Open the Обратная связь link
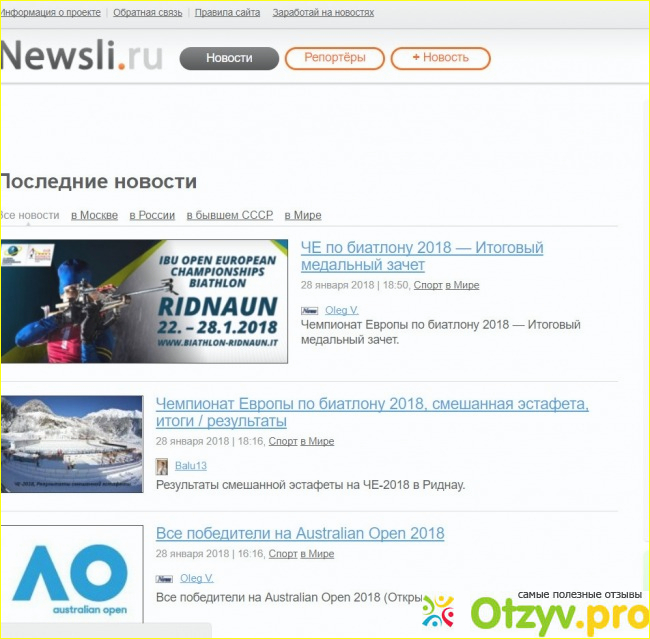Screen dimensions: 650x639 point(148,13)
